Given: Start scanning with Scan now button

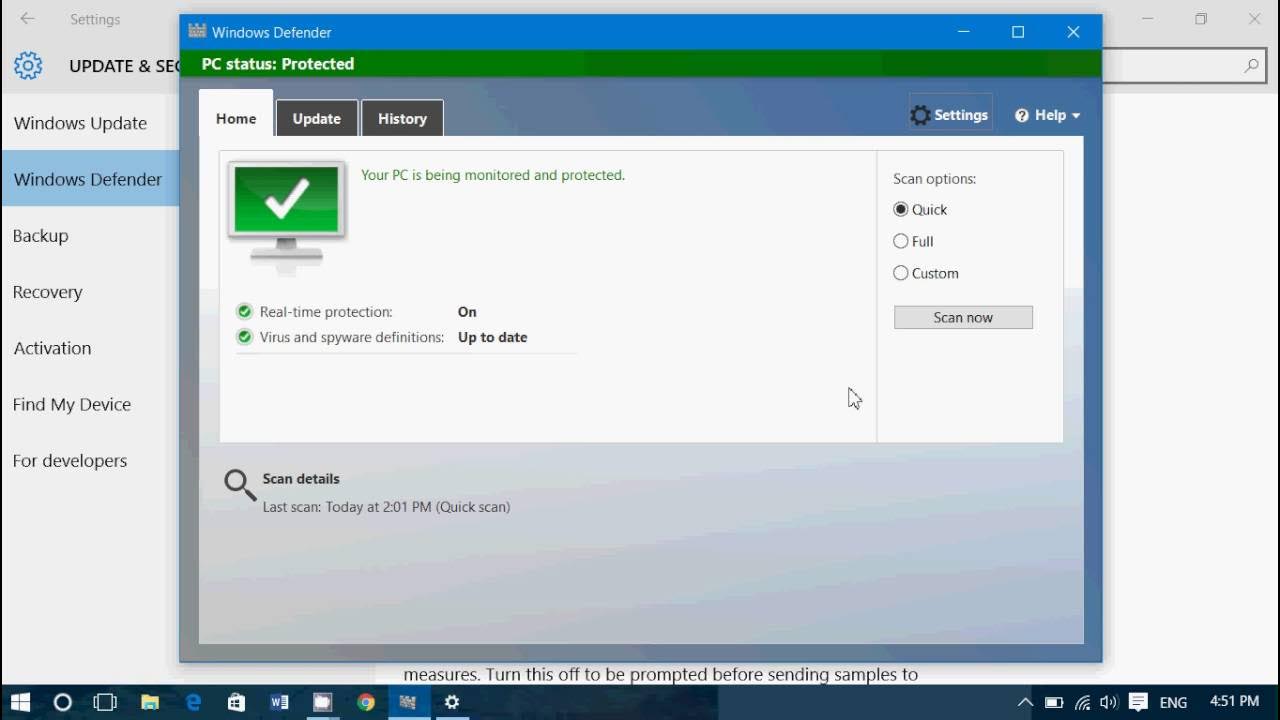Looking at the screenshot, I should (963, 317).
